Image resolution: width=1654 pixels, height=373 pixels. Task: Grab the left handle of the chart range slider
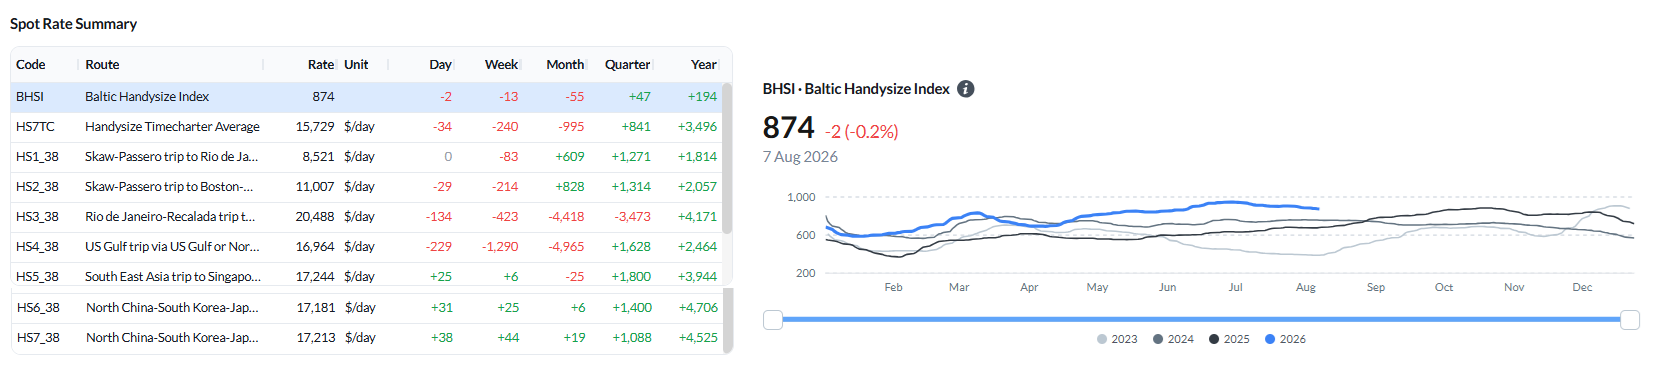click(x=773, y=320)
